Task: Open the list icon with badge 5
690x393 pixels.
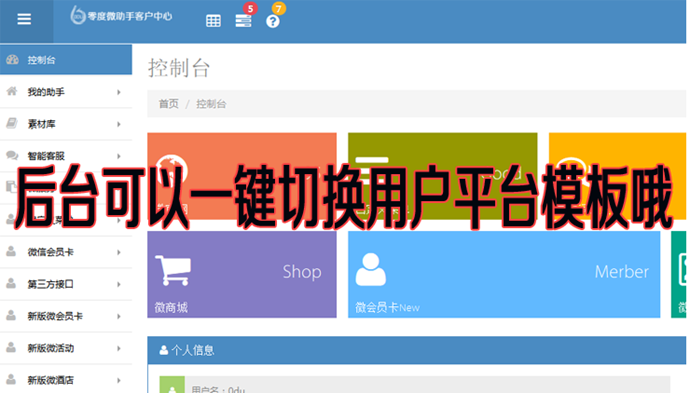Action: point(243,21)
